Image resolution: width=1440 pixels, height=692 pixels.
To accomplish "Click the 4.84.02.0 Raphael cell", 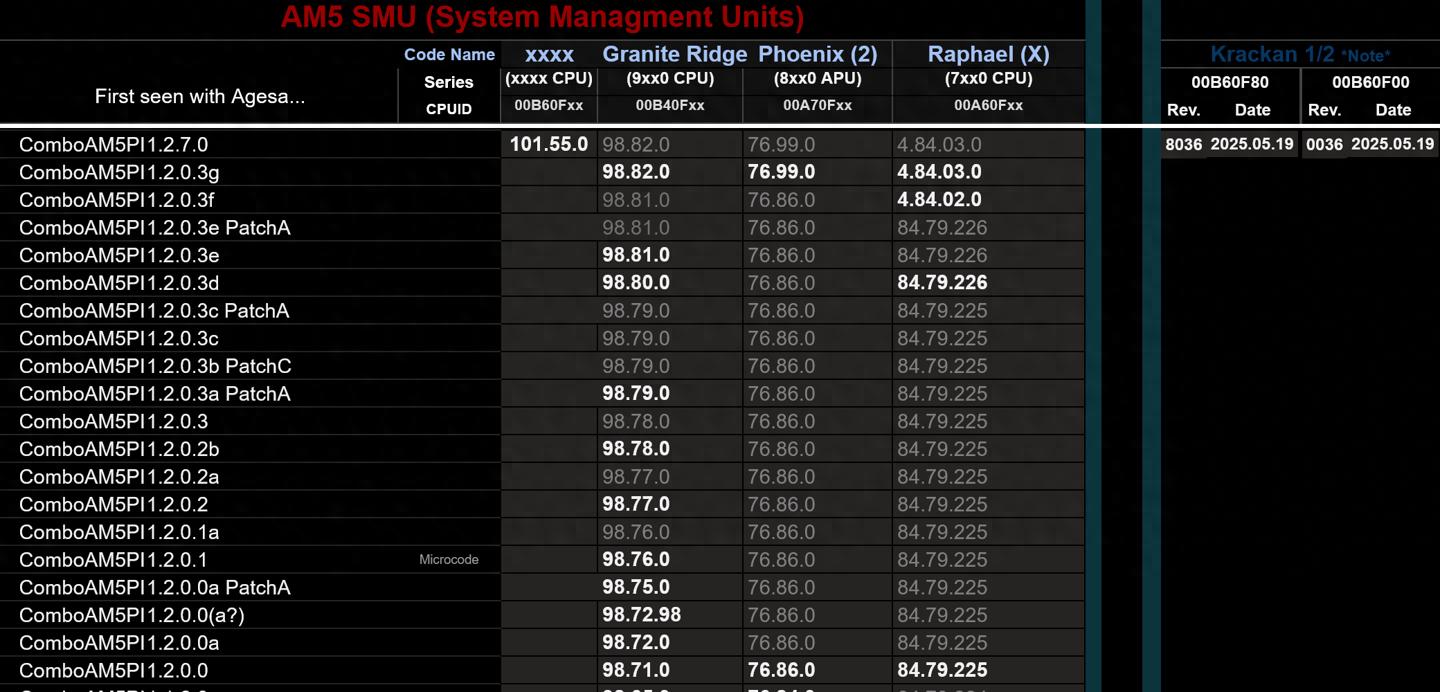I will click(x=939, y=200).
